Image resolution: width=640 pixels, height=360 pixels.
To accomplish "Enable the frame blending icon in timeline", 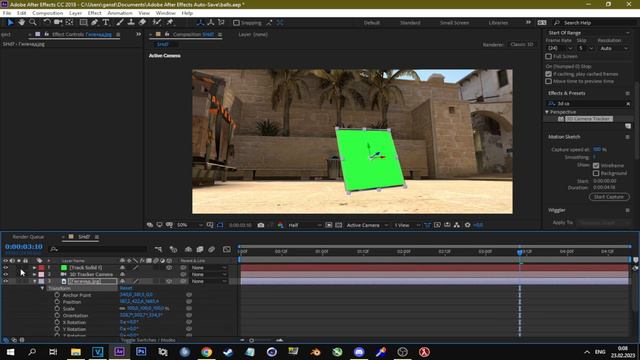I will [200, 249].
